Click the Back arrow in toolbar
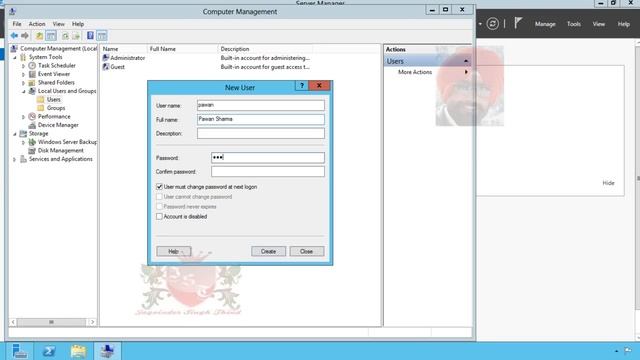Image resolution: width=640 pixels, height=360 pixels. 14,36
